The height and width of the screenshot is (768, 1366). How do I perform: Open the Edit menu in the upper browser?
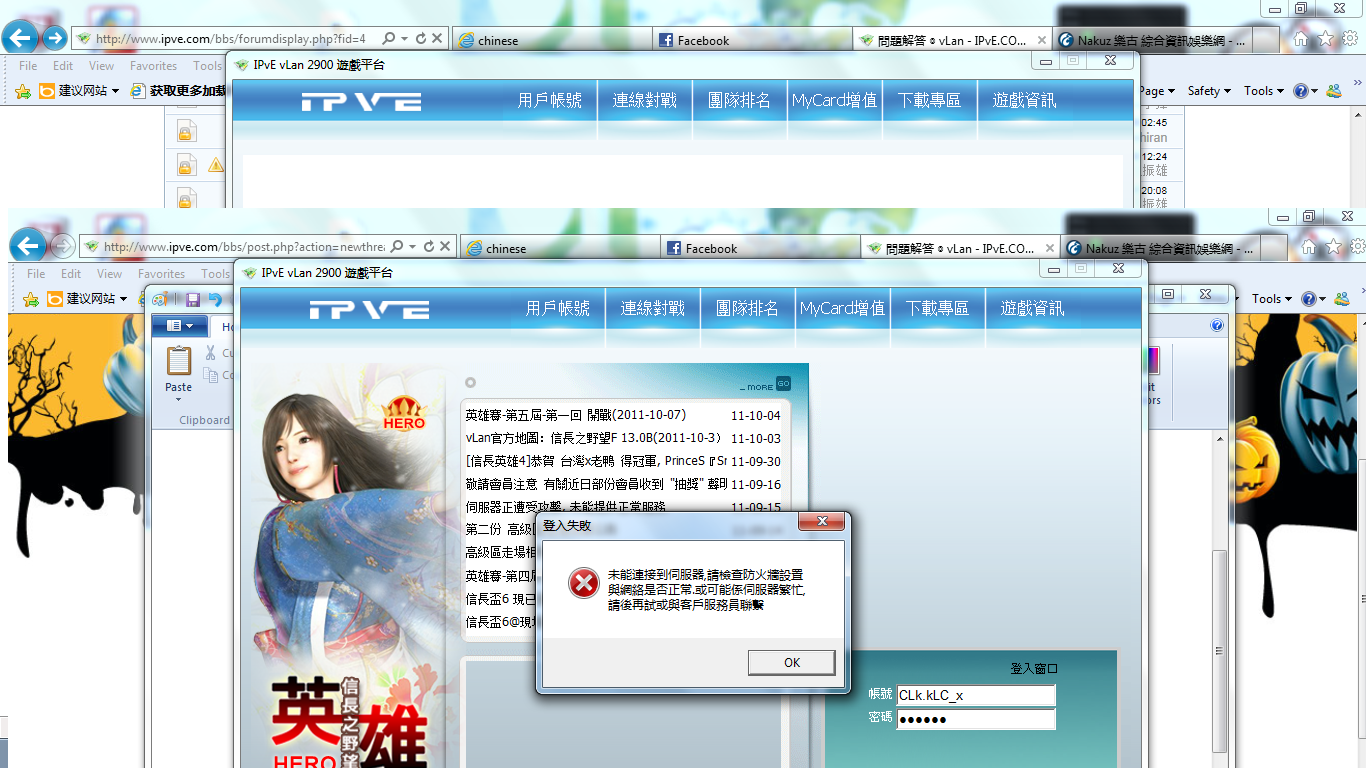(63, 66)
